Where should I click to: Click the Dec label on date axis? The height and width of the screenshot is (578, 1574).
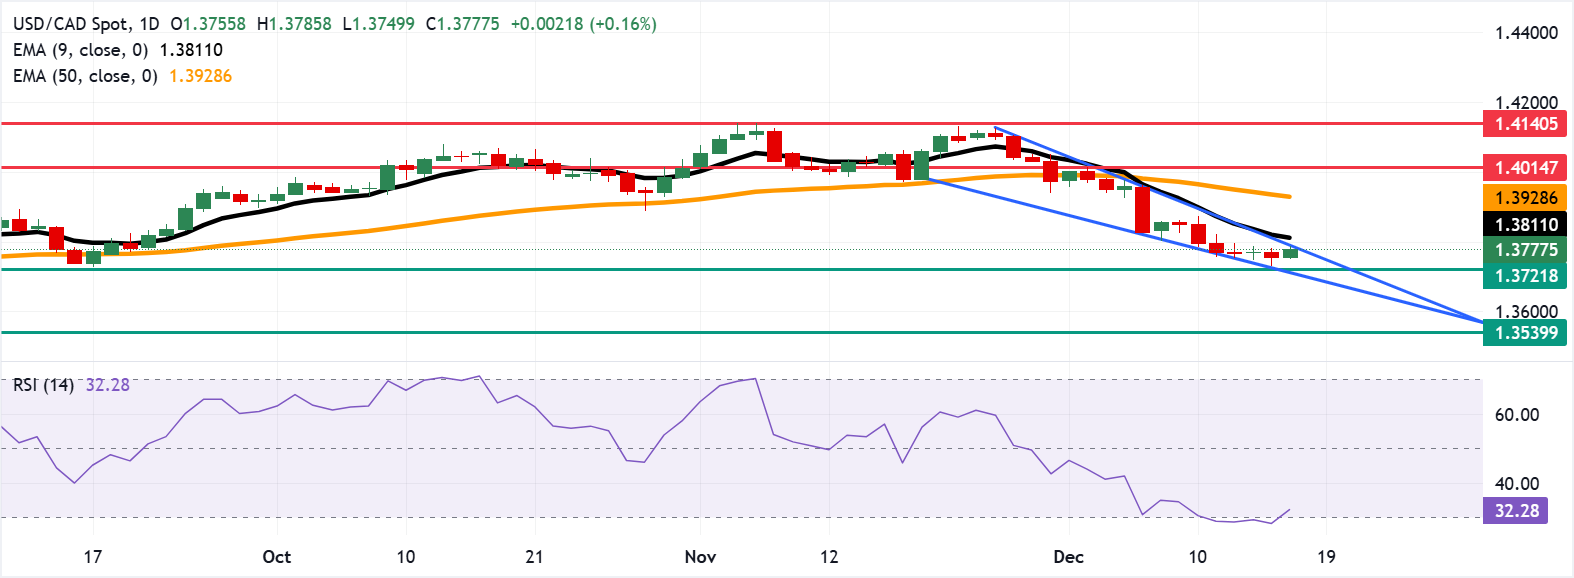click(1068, 557)
